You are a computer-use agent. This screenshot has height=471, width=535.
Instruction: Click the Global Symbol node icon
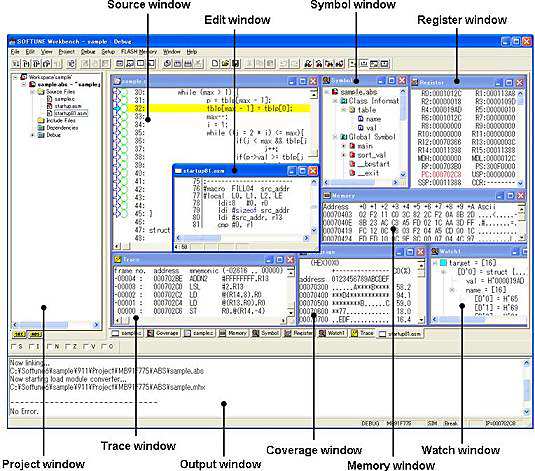[x=344, y=137]
